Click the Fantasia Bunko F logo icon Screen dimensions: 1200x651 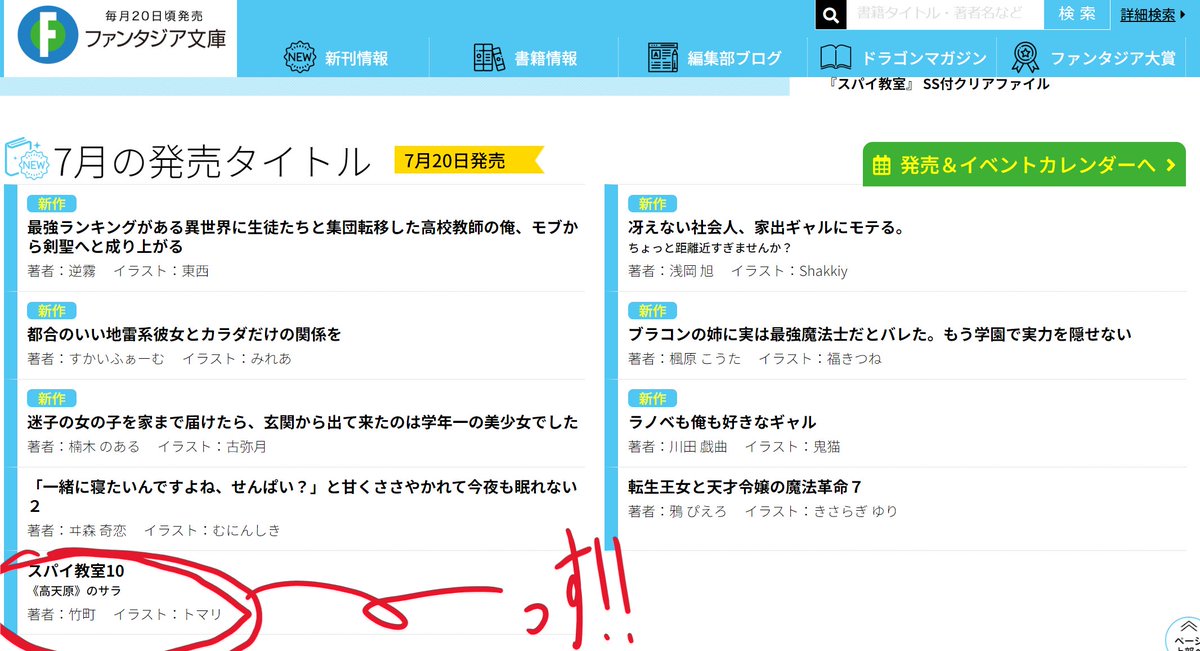coord(46,37)
